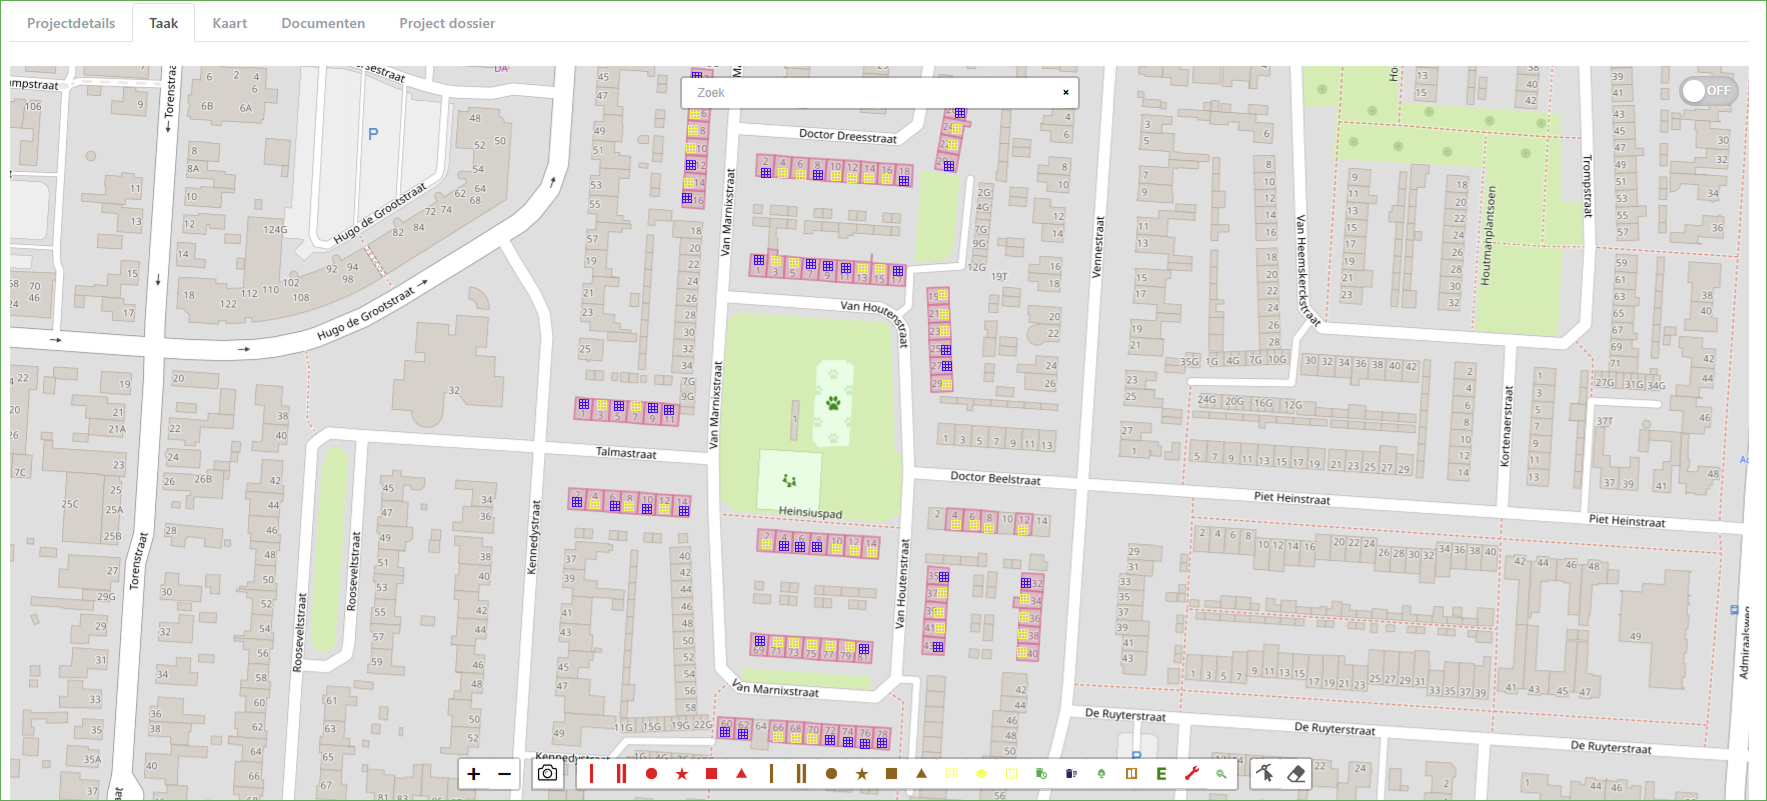Select the red star marker tool
This screenshot has height=801, width=1767.
(x=682, y=774)
